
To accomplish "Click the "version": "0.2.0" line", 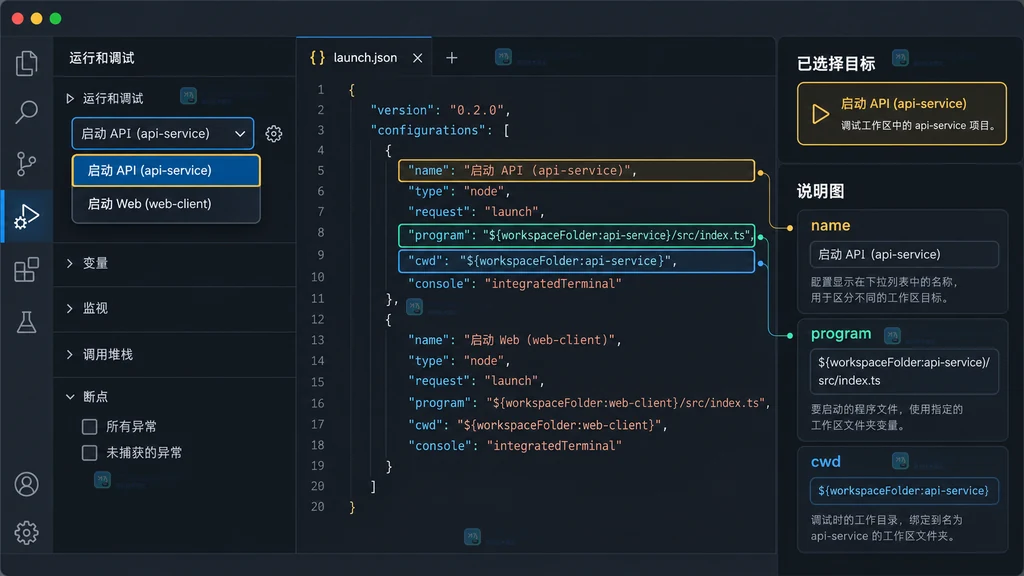I will 440,110.
